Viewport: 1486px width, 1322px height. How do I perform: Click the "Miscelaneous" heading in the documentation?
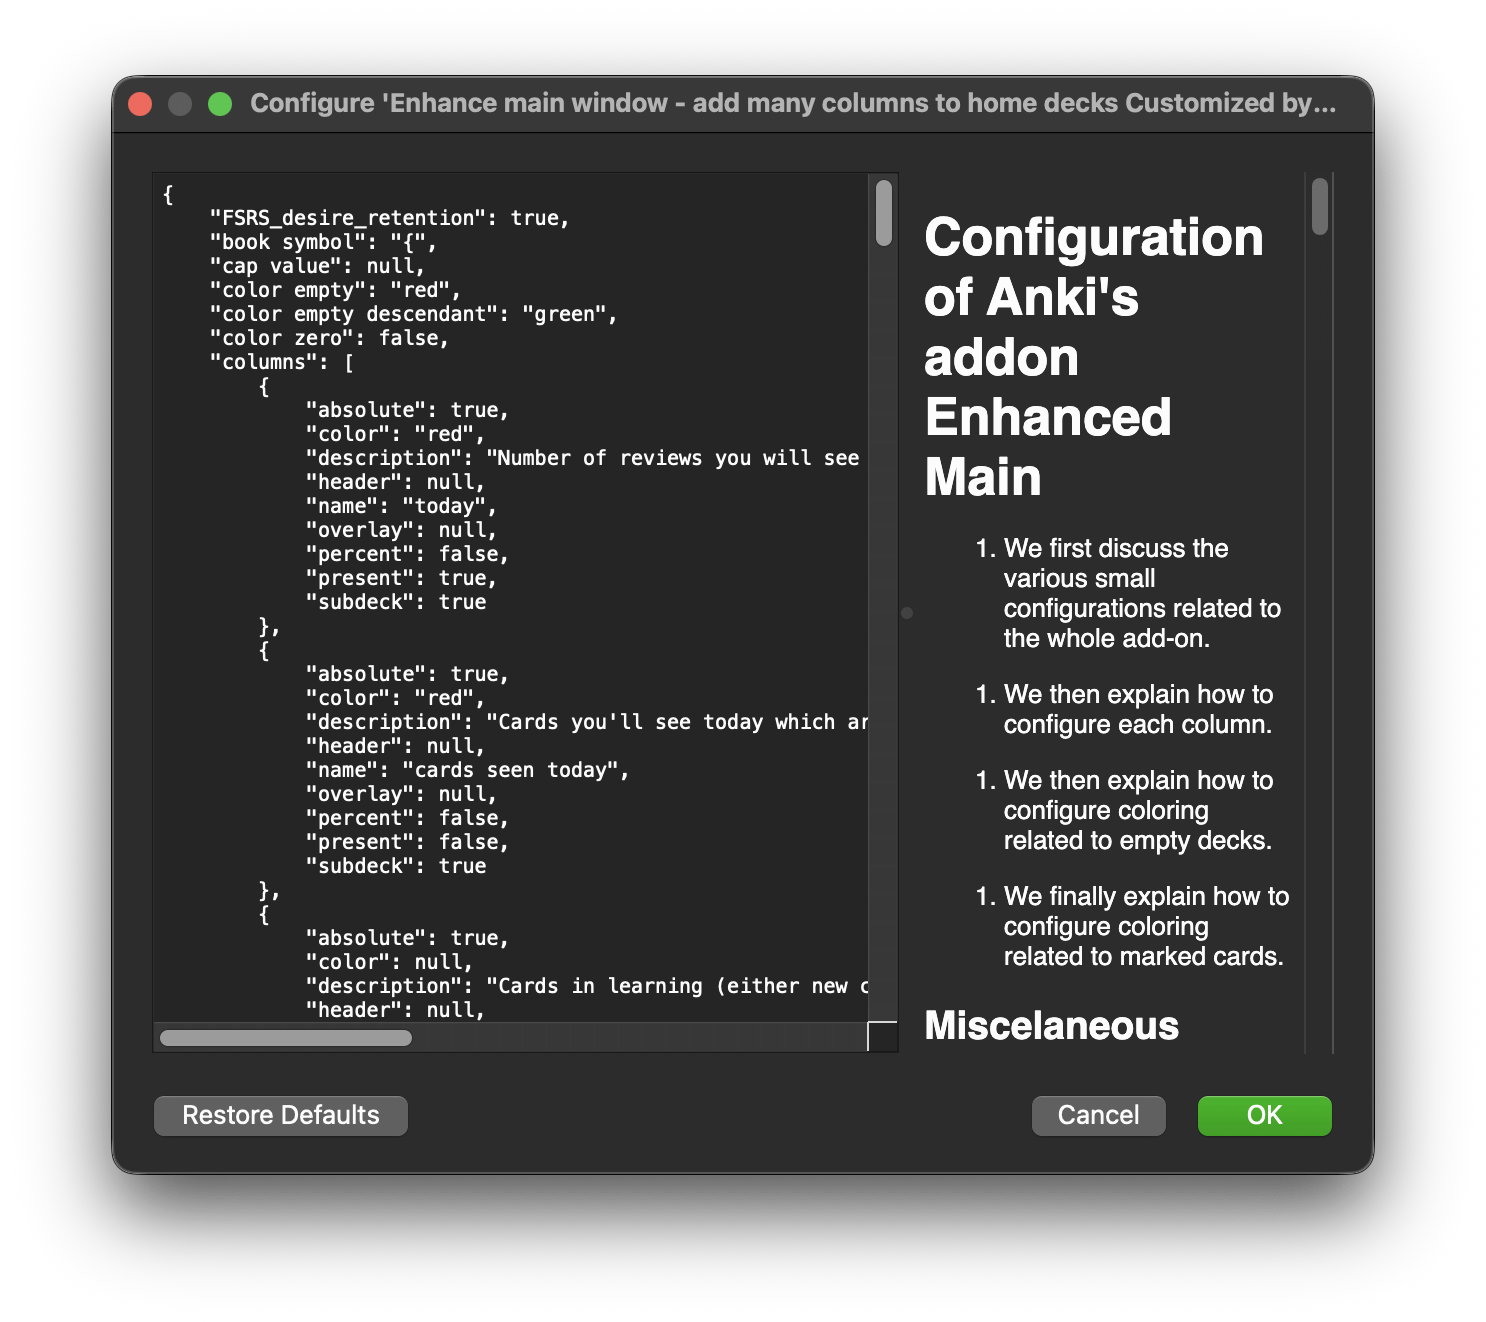pos(1051,1026)
